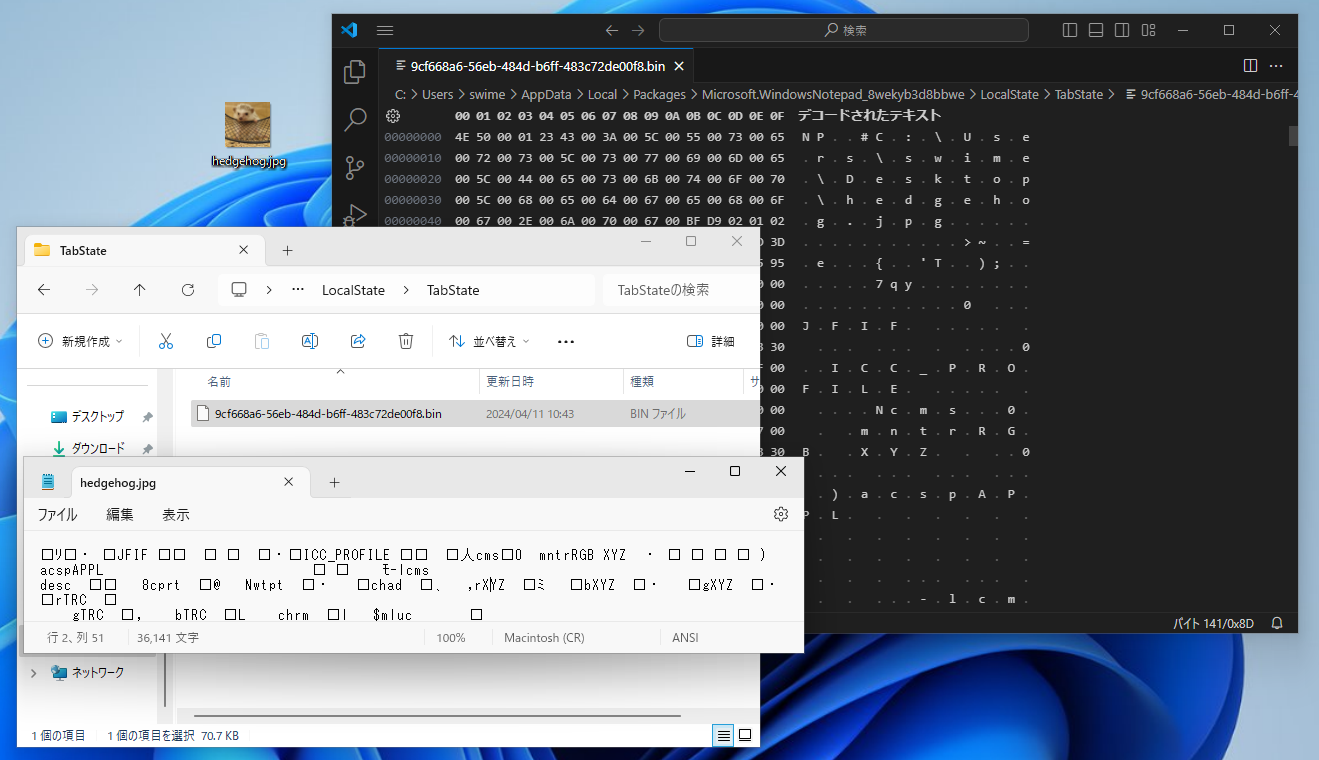The width and height of the screenshot is (1319, 760).
Task: Click 'TabState' breadcrumb in VS Code
Action: tap(1079, 94)
